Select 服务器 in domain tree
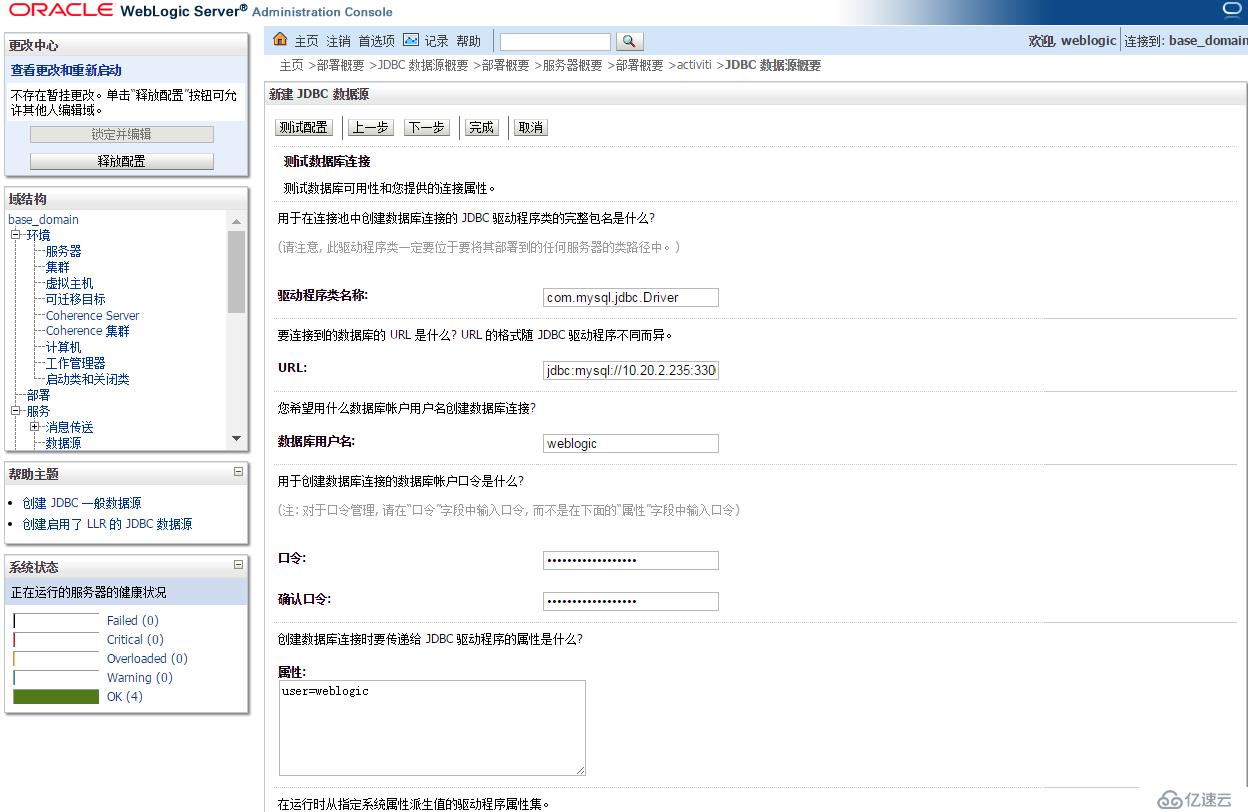 point(64,251)
